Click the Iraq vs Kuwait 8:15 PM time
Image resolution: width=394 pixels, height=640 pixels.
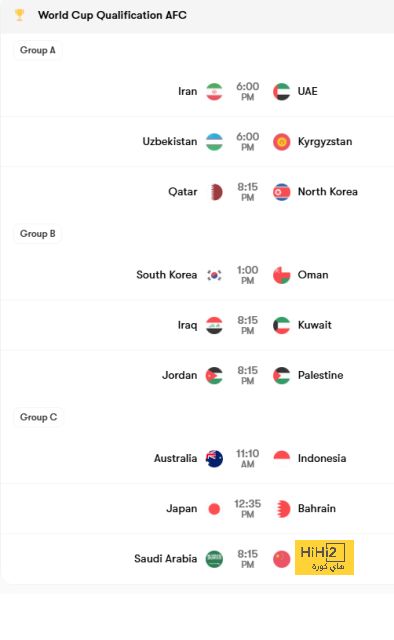(x=247, y=325)
